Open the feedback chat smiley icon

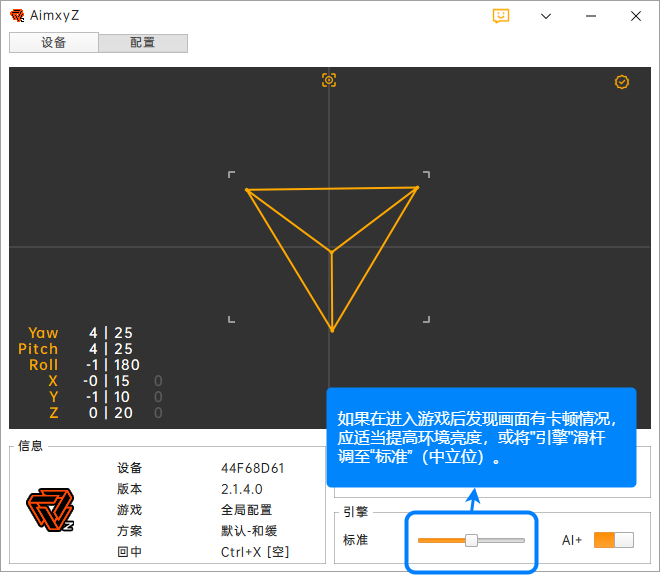pos(501,16)
